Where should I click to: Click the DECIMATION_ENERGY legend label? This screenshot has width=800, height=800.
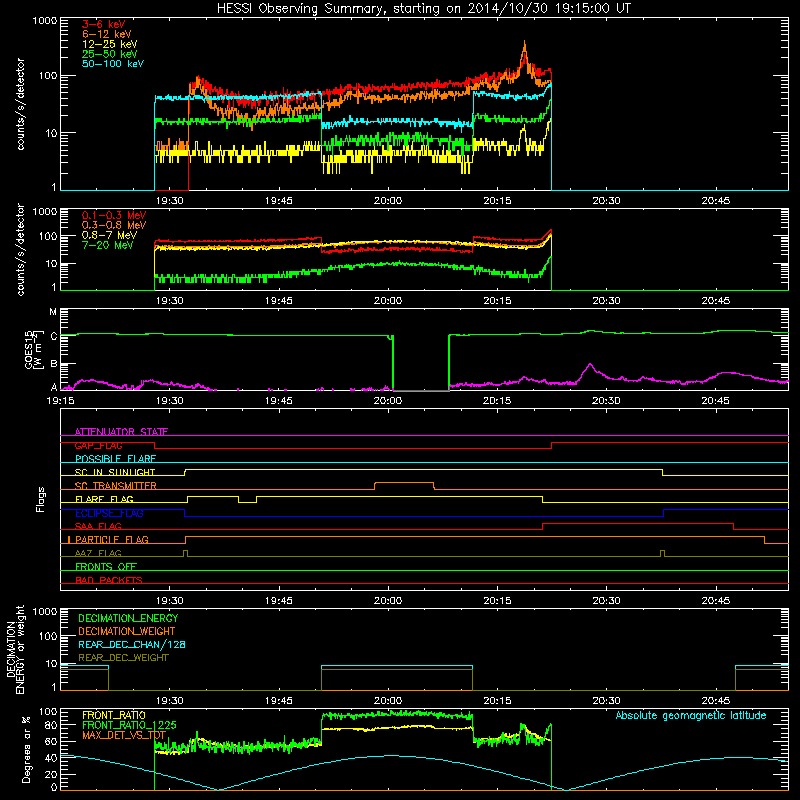tap(128, 618)
